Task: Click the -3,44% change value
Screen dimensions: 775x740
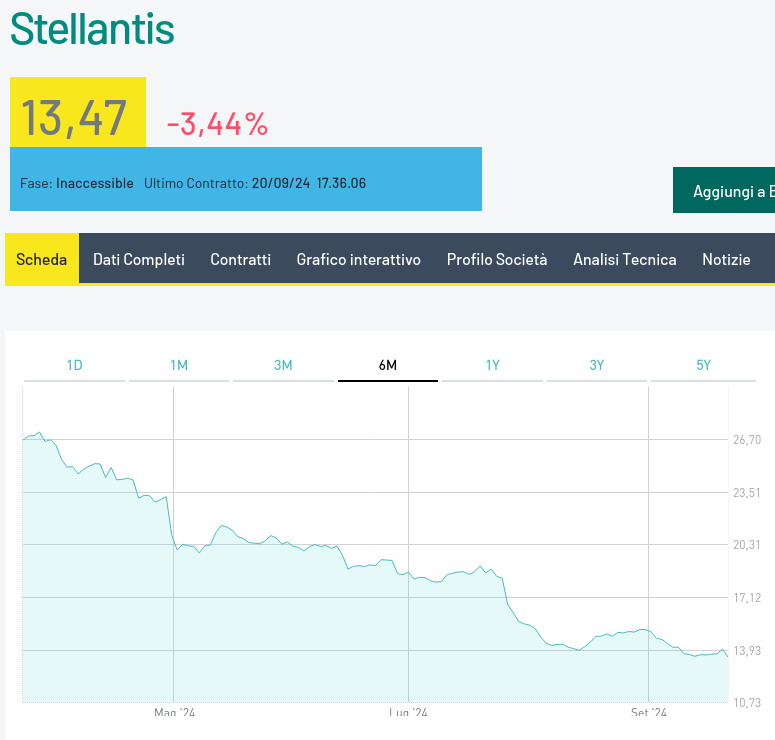Action: tap(217, 124)
